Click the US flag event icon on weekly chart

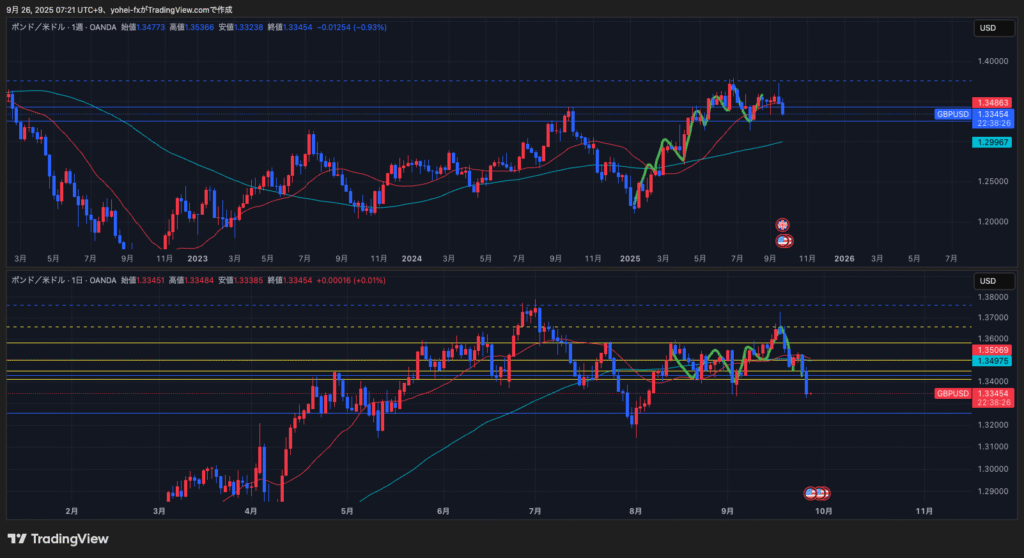784,240
